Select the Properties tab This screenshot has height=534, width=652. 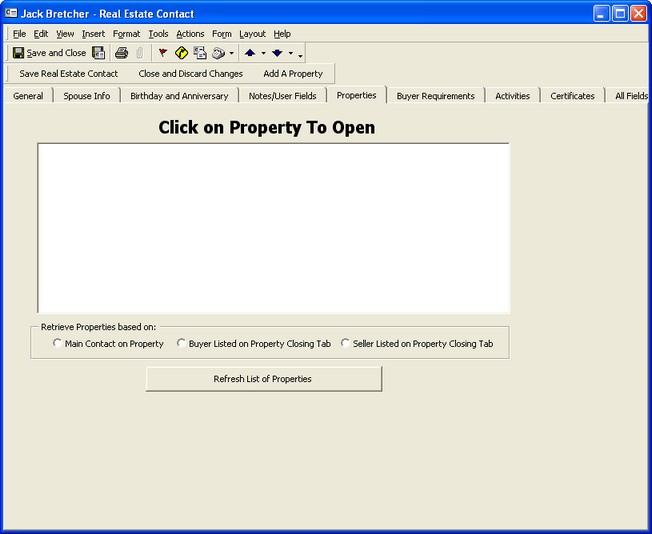point(356,95)
